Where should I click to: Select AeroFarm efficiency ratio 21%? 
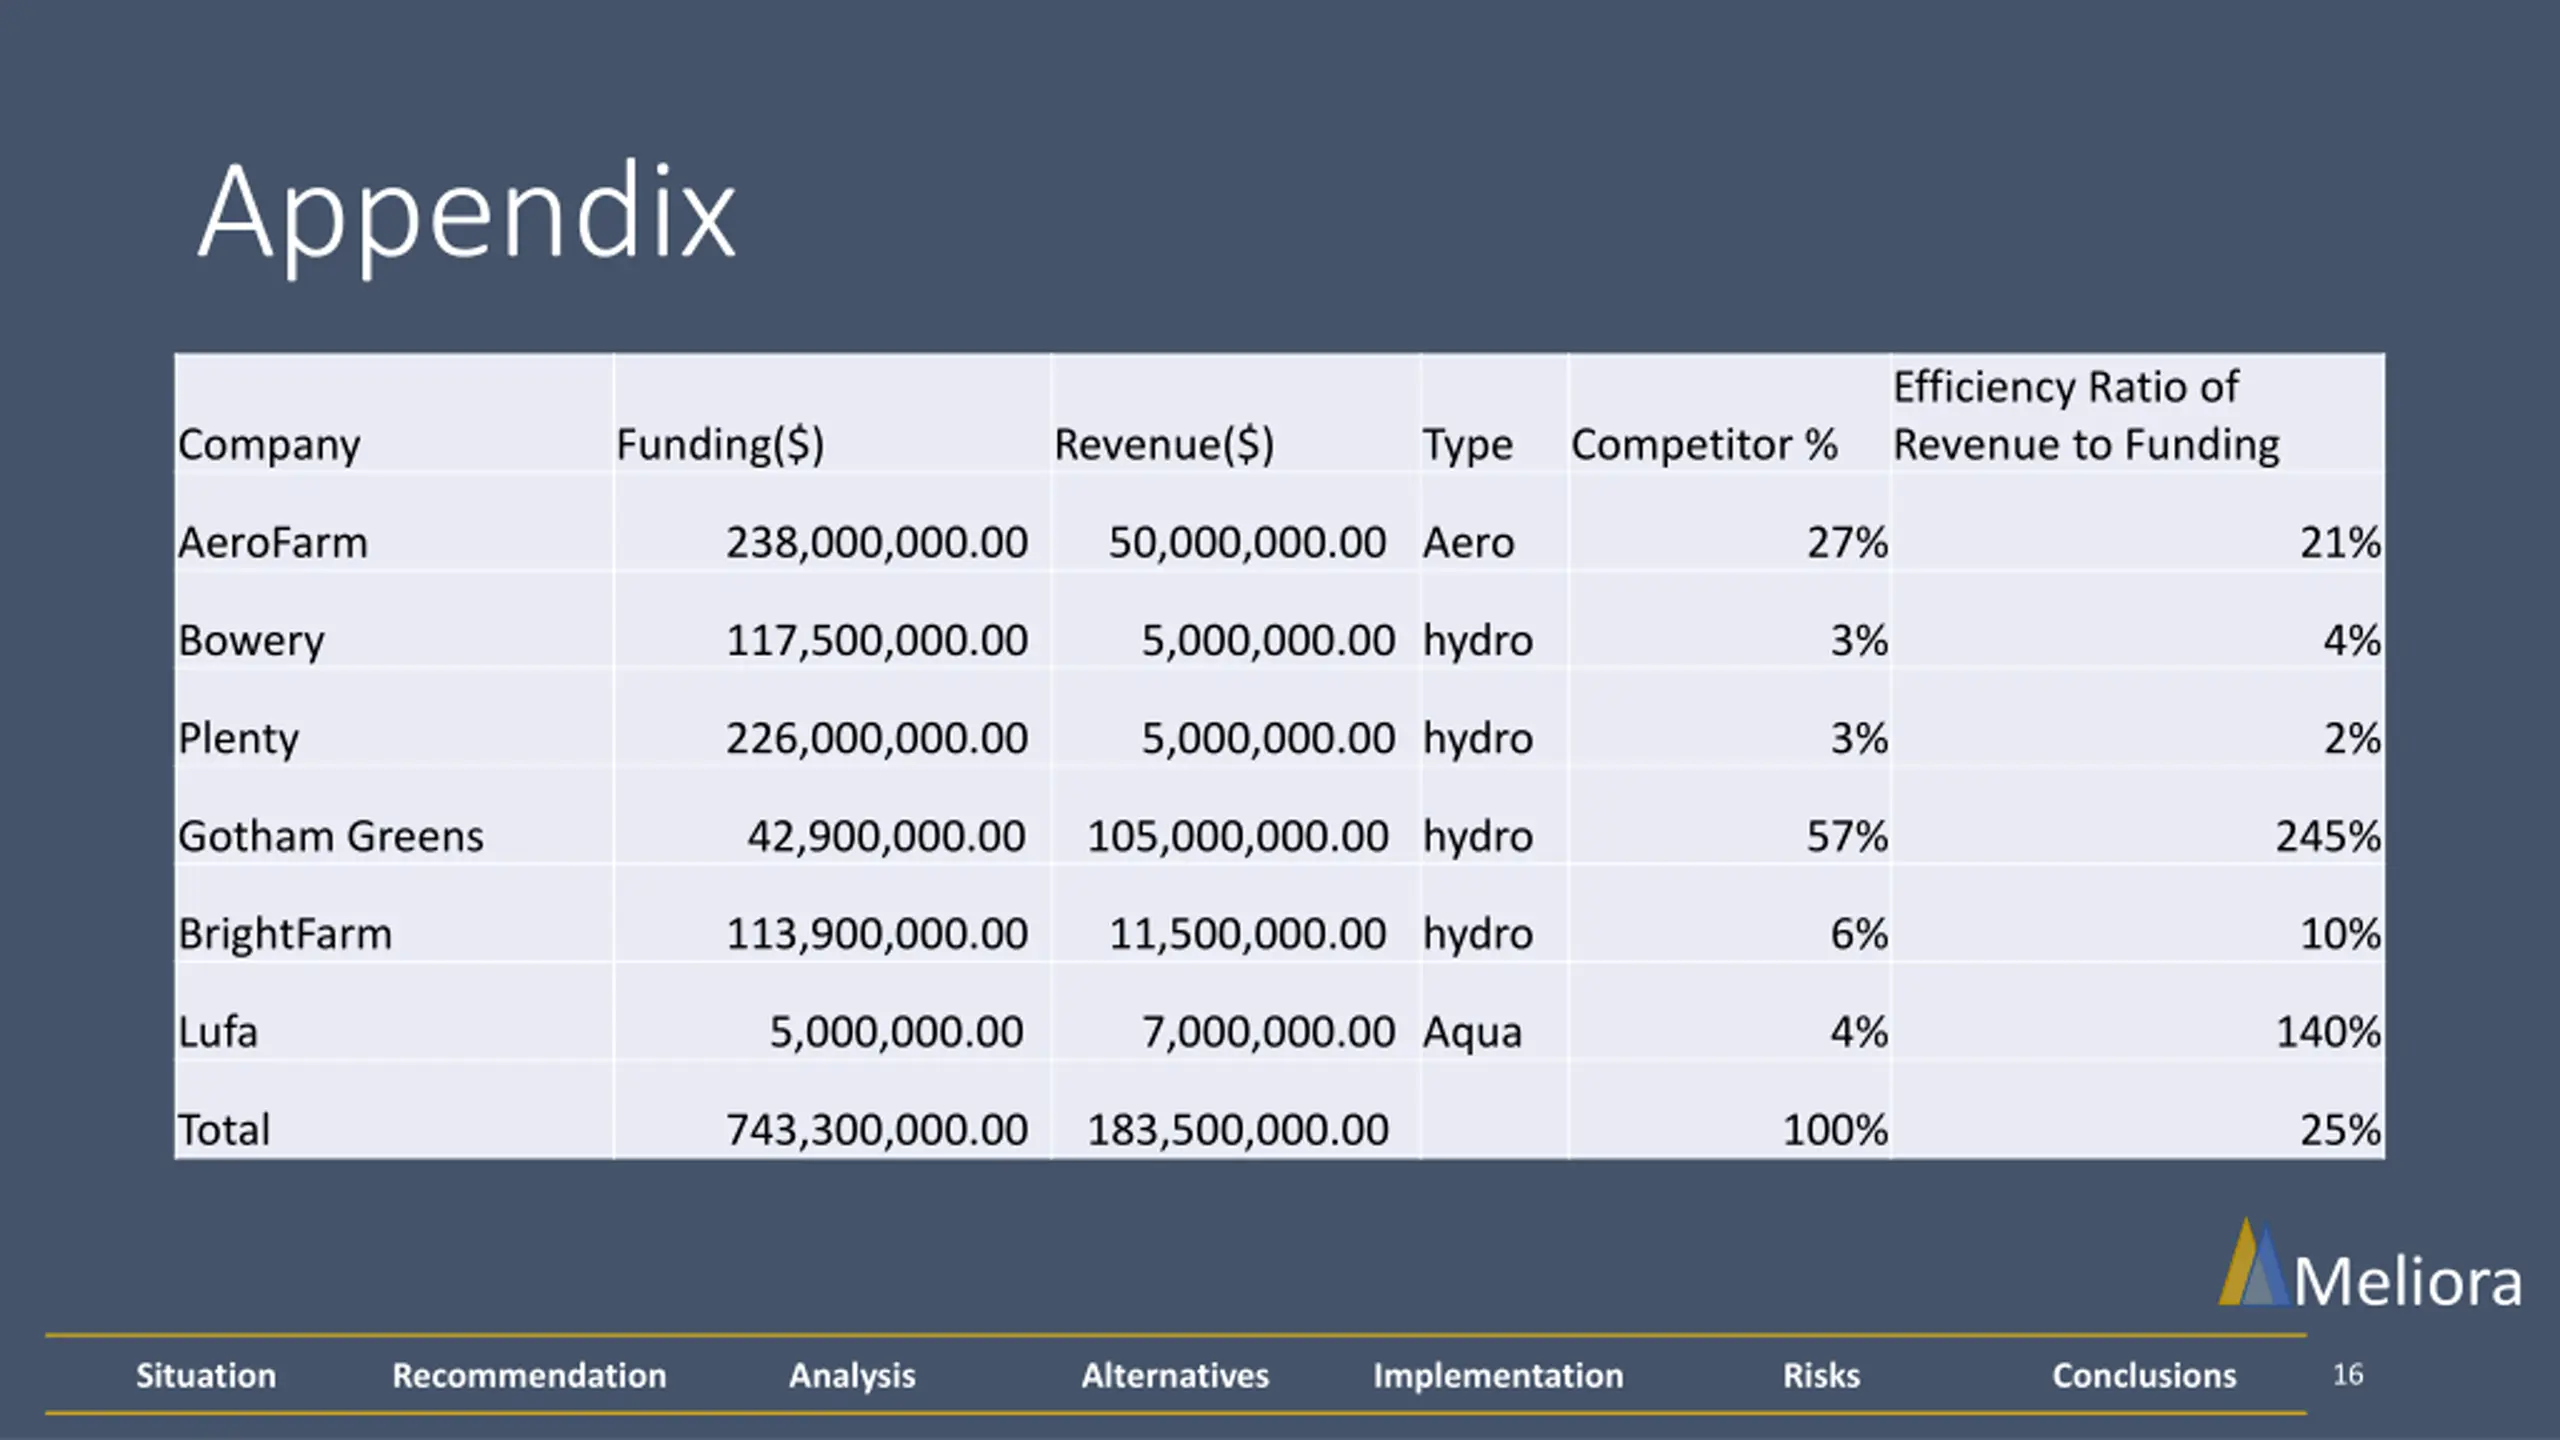pyautogui.click(x=2340, y=543)
